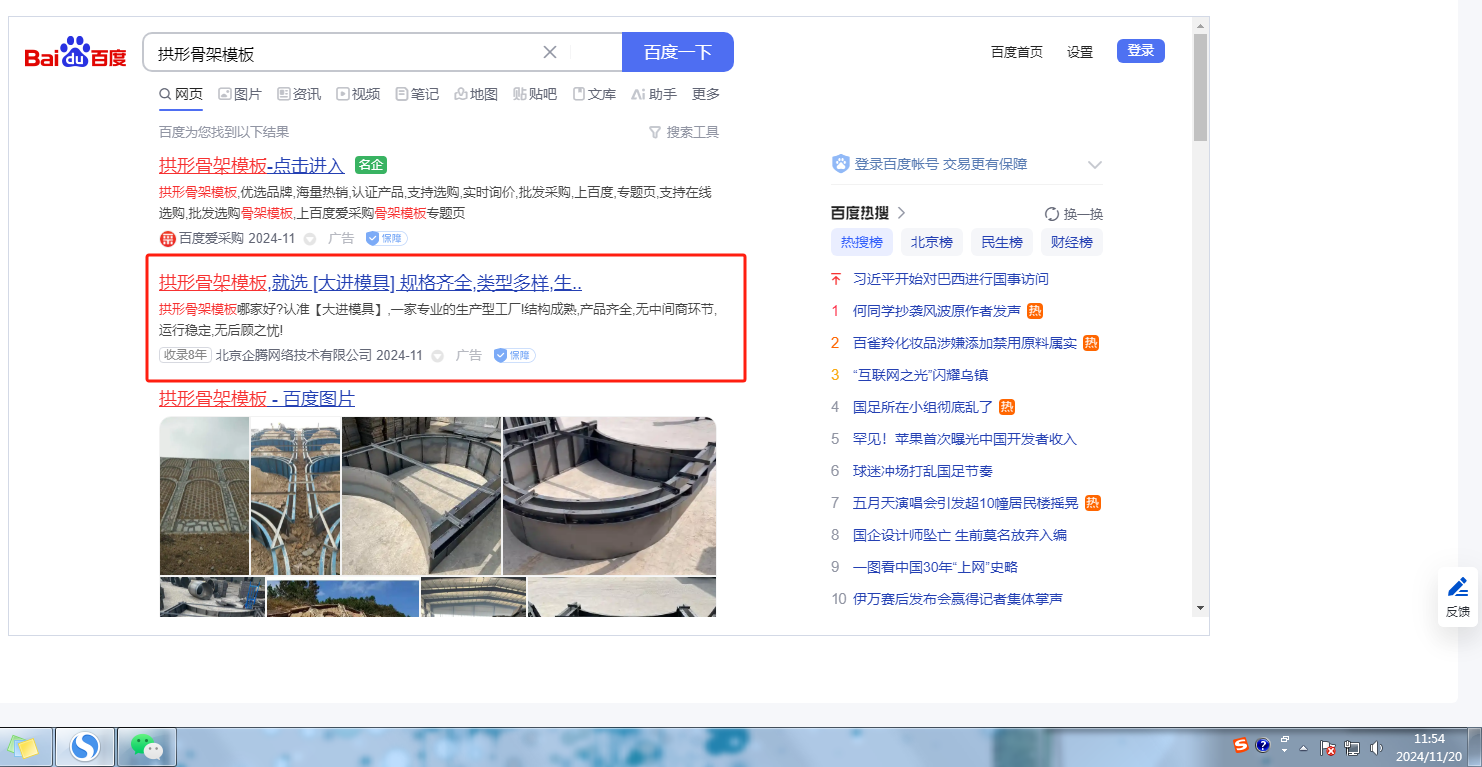Click the volume speaker tray icon

(1377, 747)
